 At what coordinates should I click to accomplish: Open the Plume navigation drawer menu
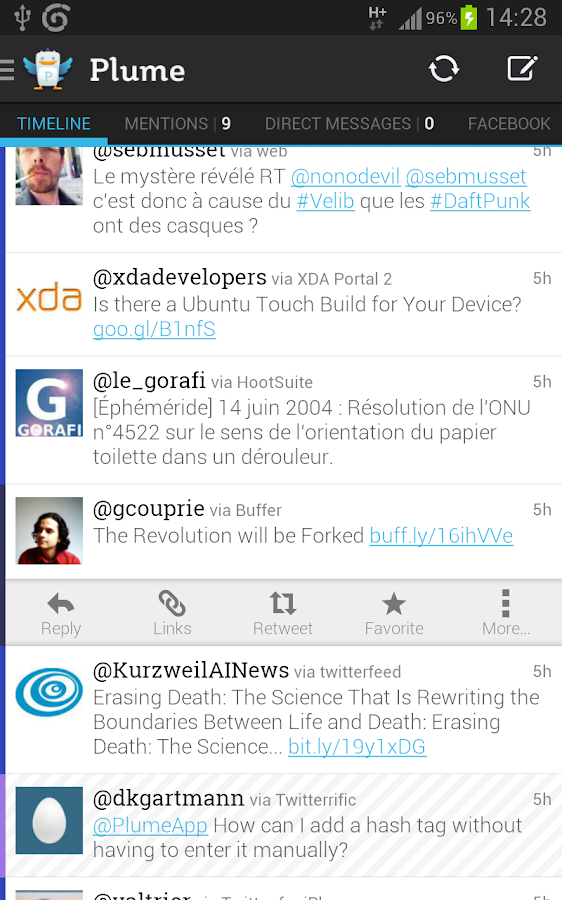tap(7, 69)
